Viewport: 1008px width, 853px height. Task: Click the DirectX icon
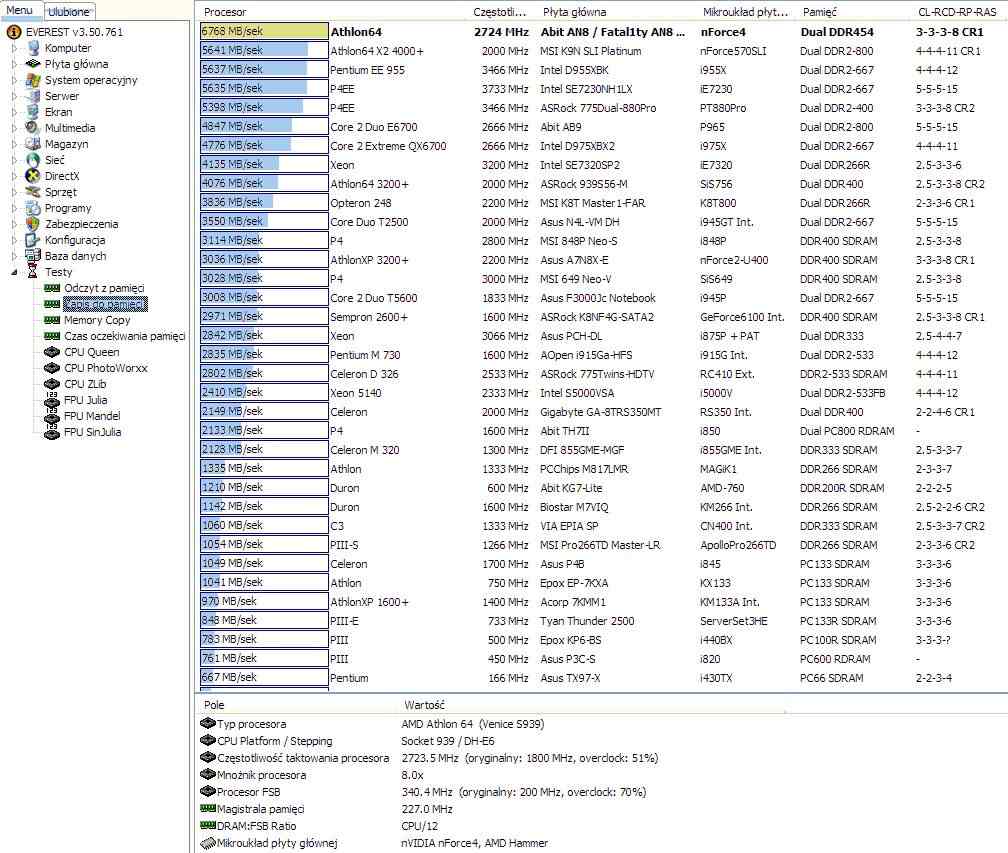[x=33, y=176]
